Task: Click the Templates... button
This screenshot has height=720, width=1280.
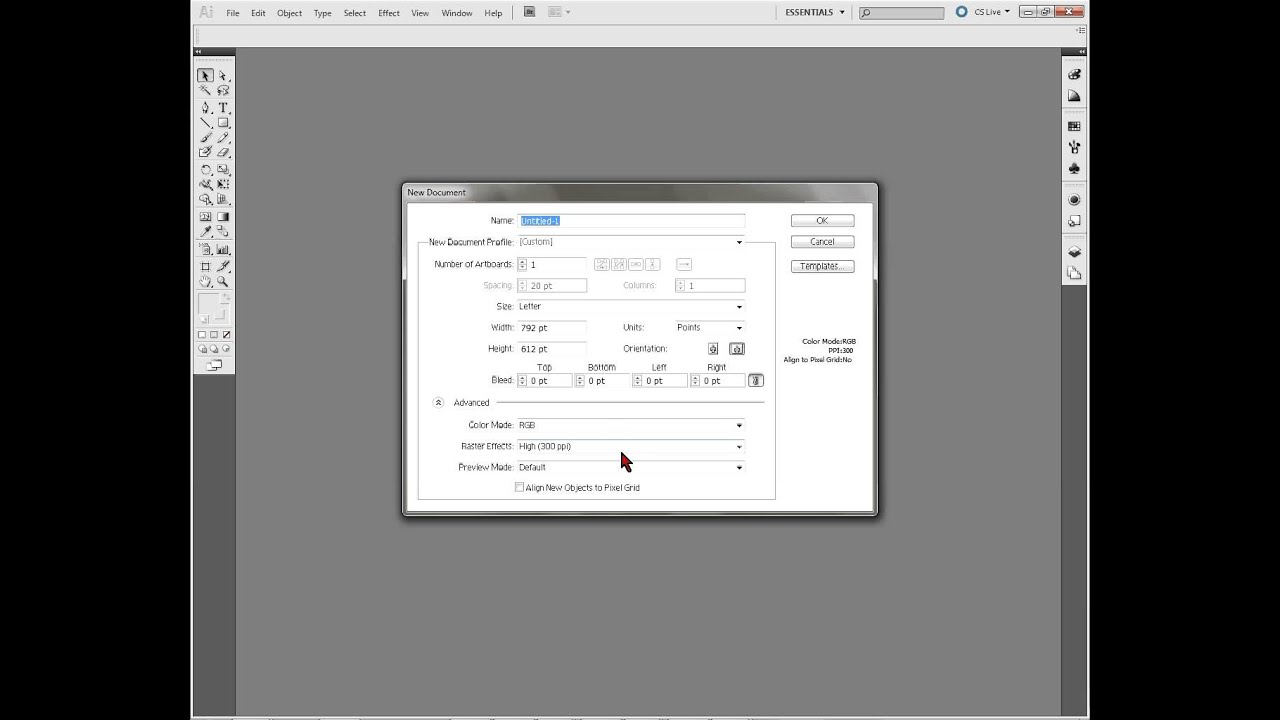Action: tap(822, 266)
